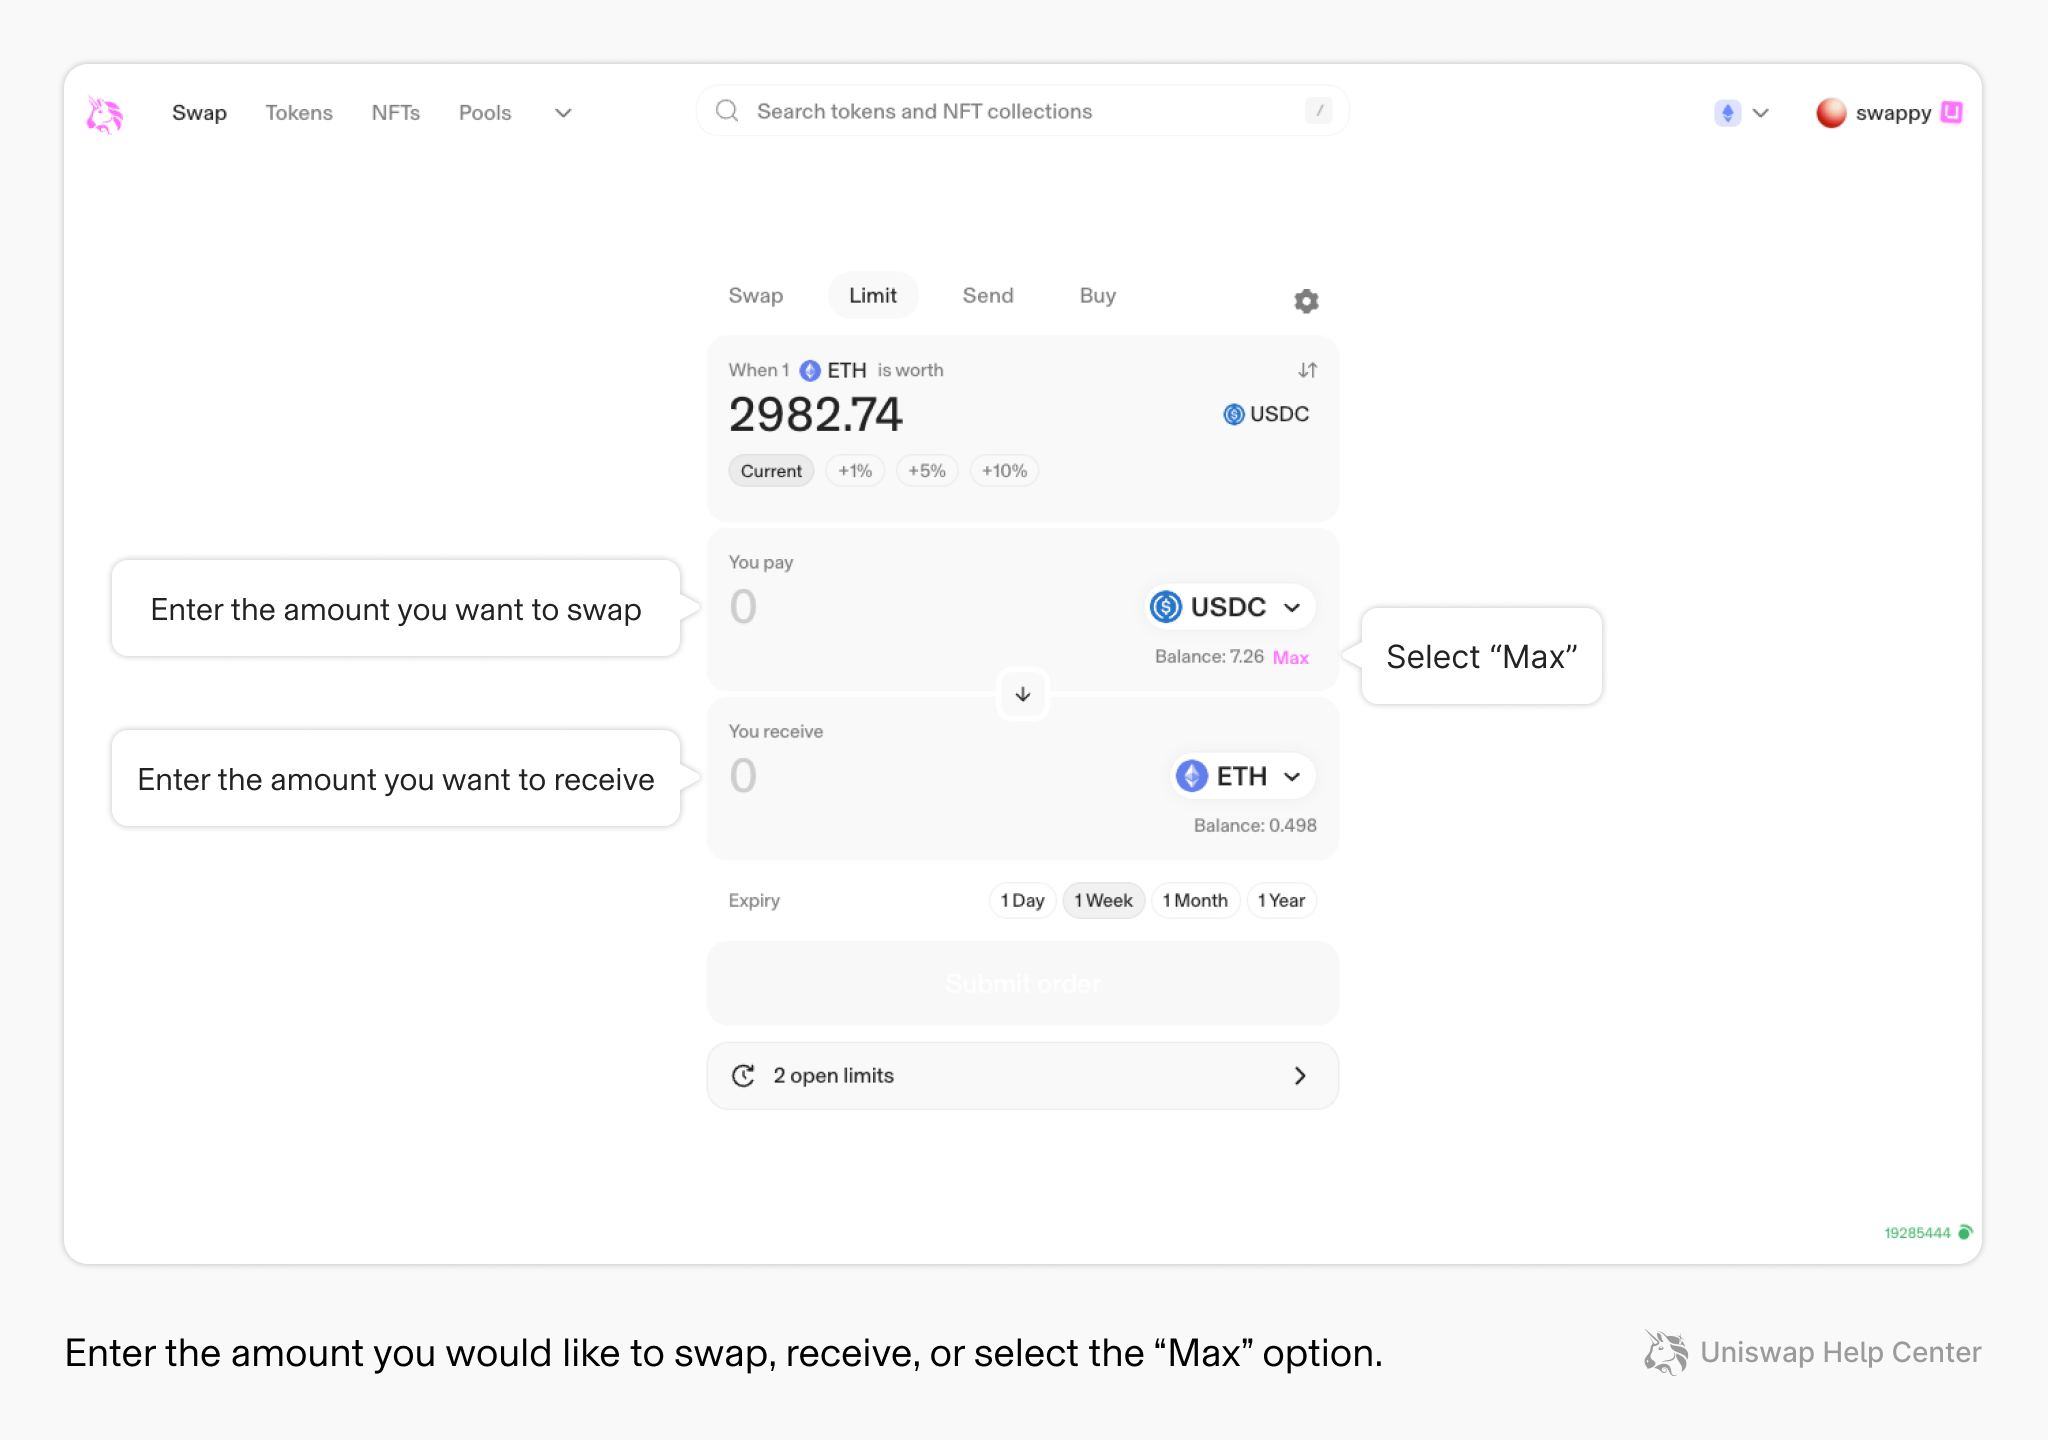
Task: Click the Expiry label
Action: click(x=754, y=901)
